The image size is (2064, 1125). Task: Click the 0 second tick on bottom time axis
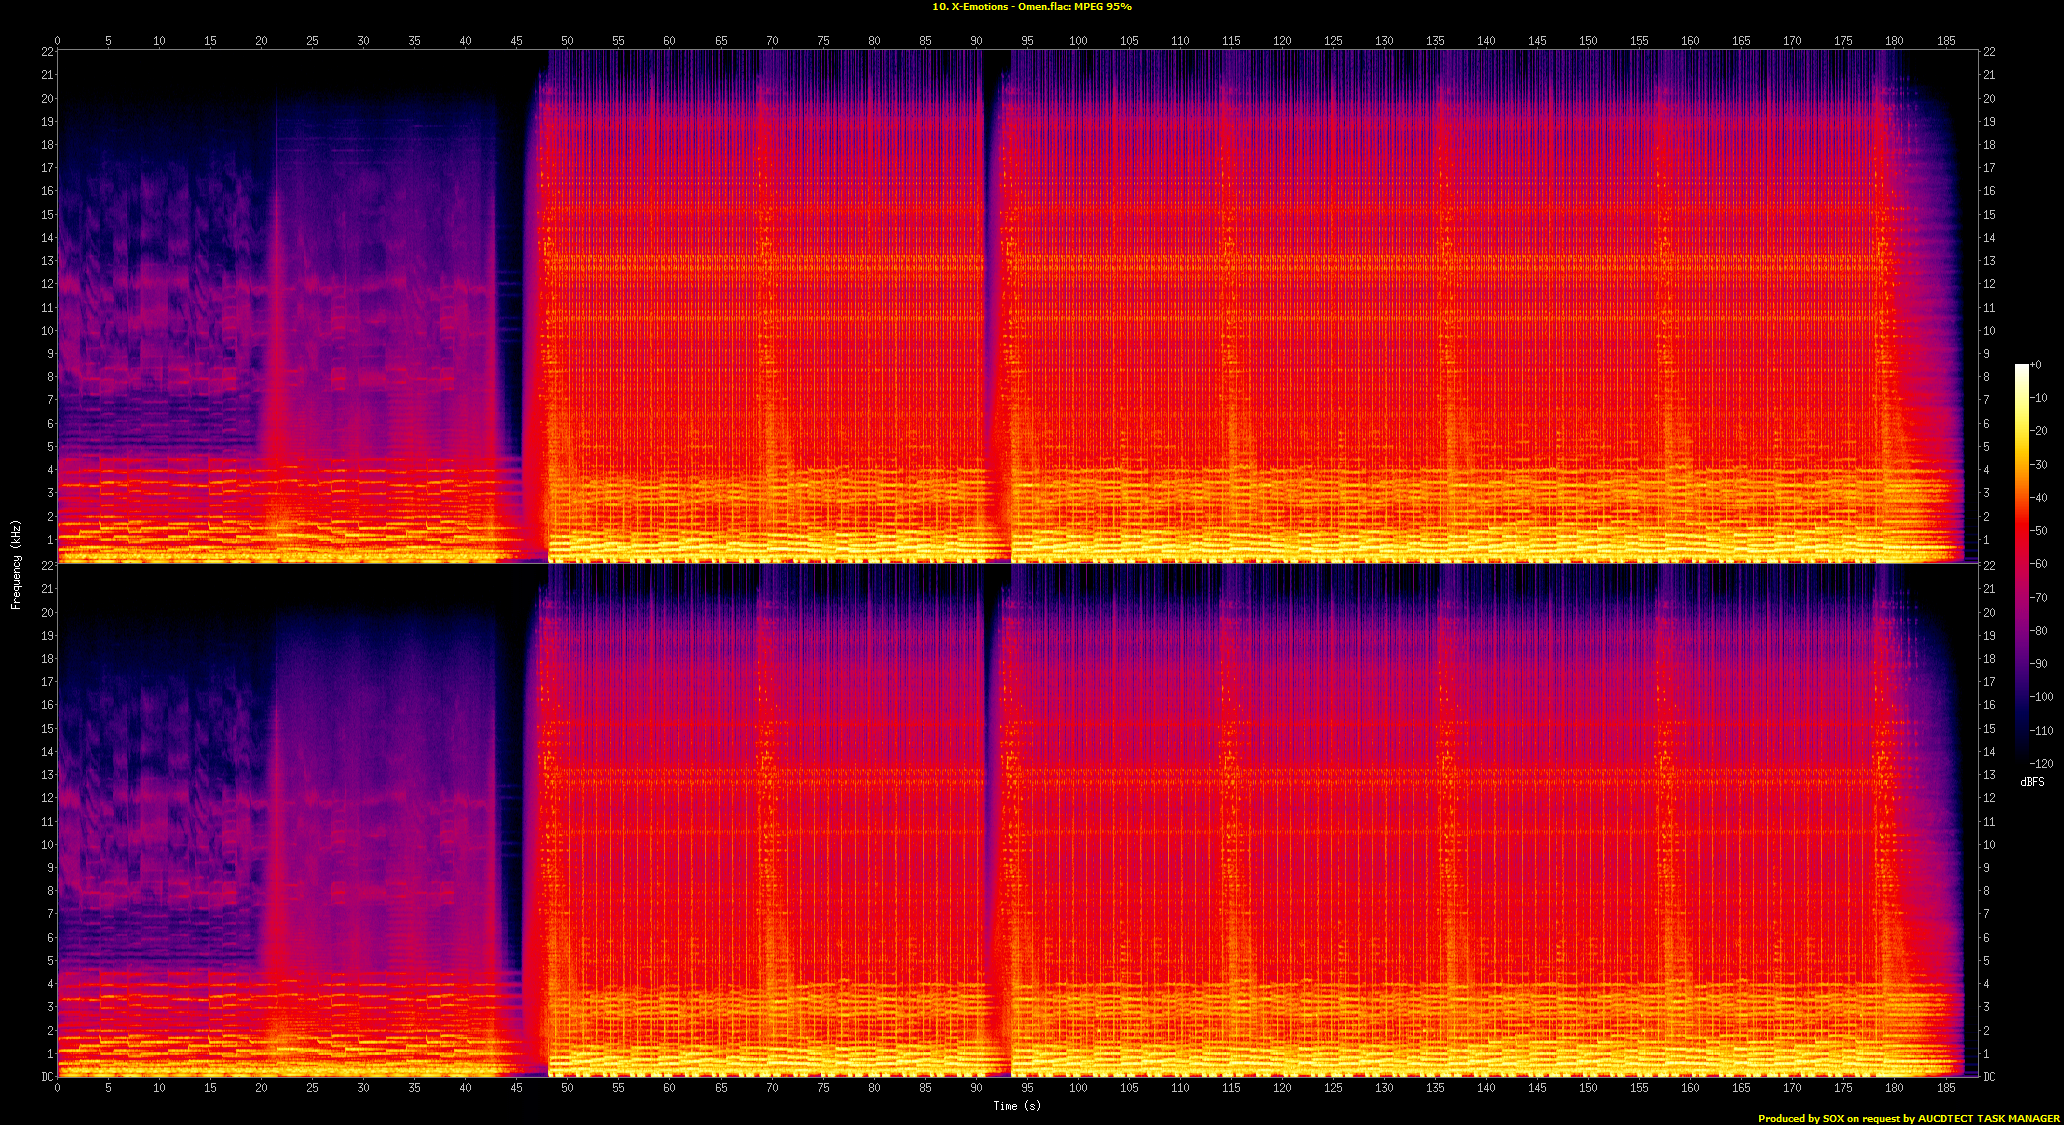pos(57,1087)
